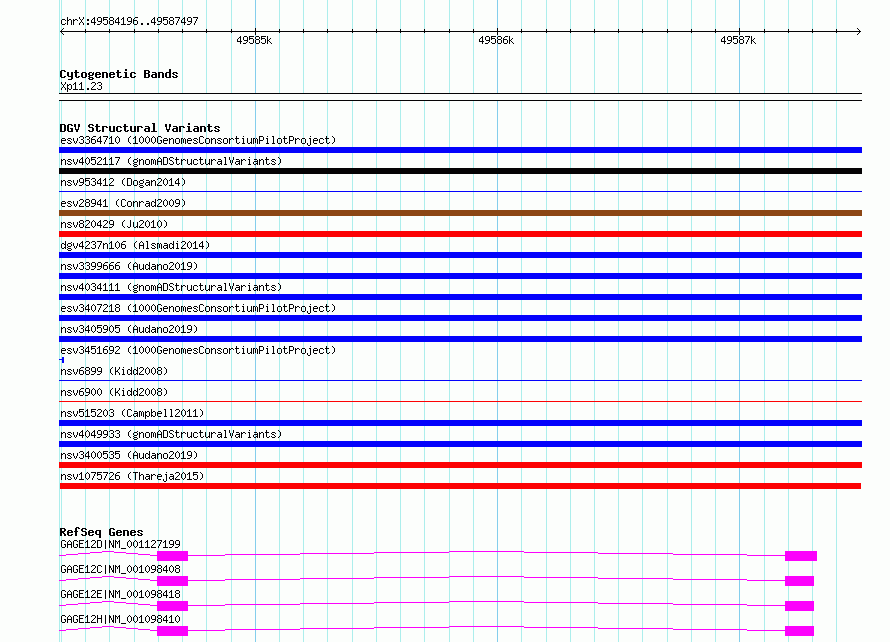Open variant nsv3400535 (Audano2019) label
Viewport: 890px width, 642px height.
tap(129, 455)
